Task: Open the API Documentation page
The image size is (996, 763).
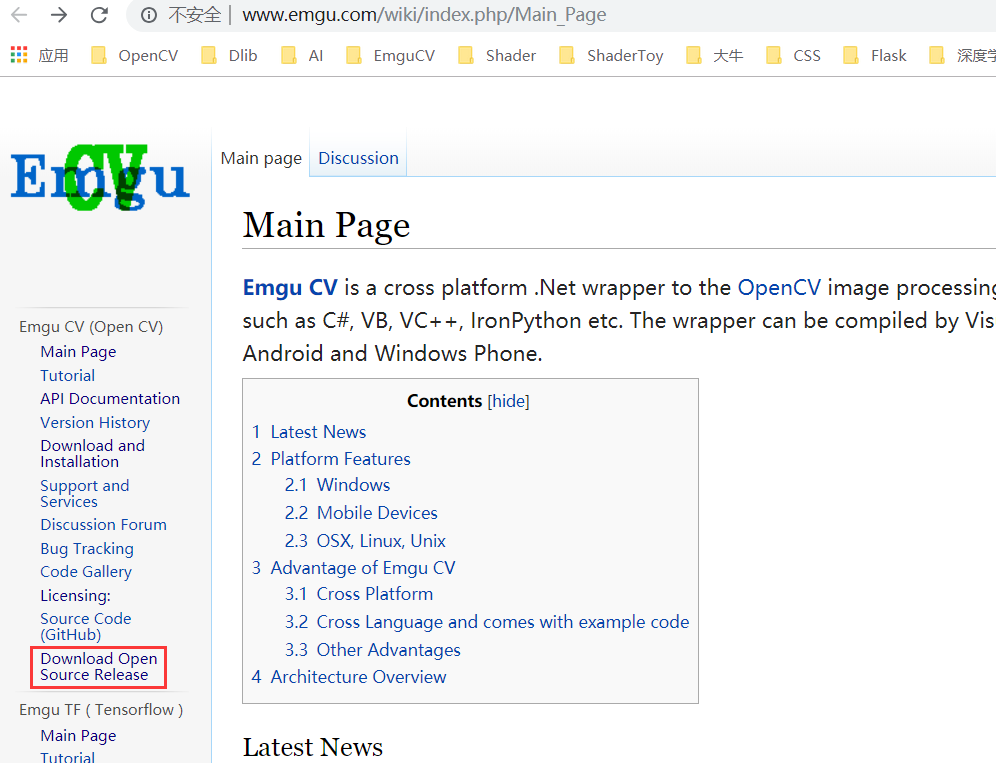Action: tap(110, 398)
